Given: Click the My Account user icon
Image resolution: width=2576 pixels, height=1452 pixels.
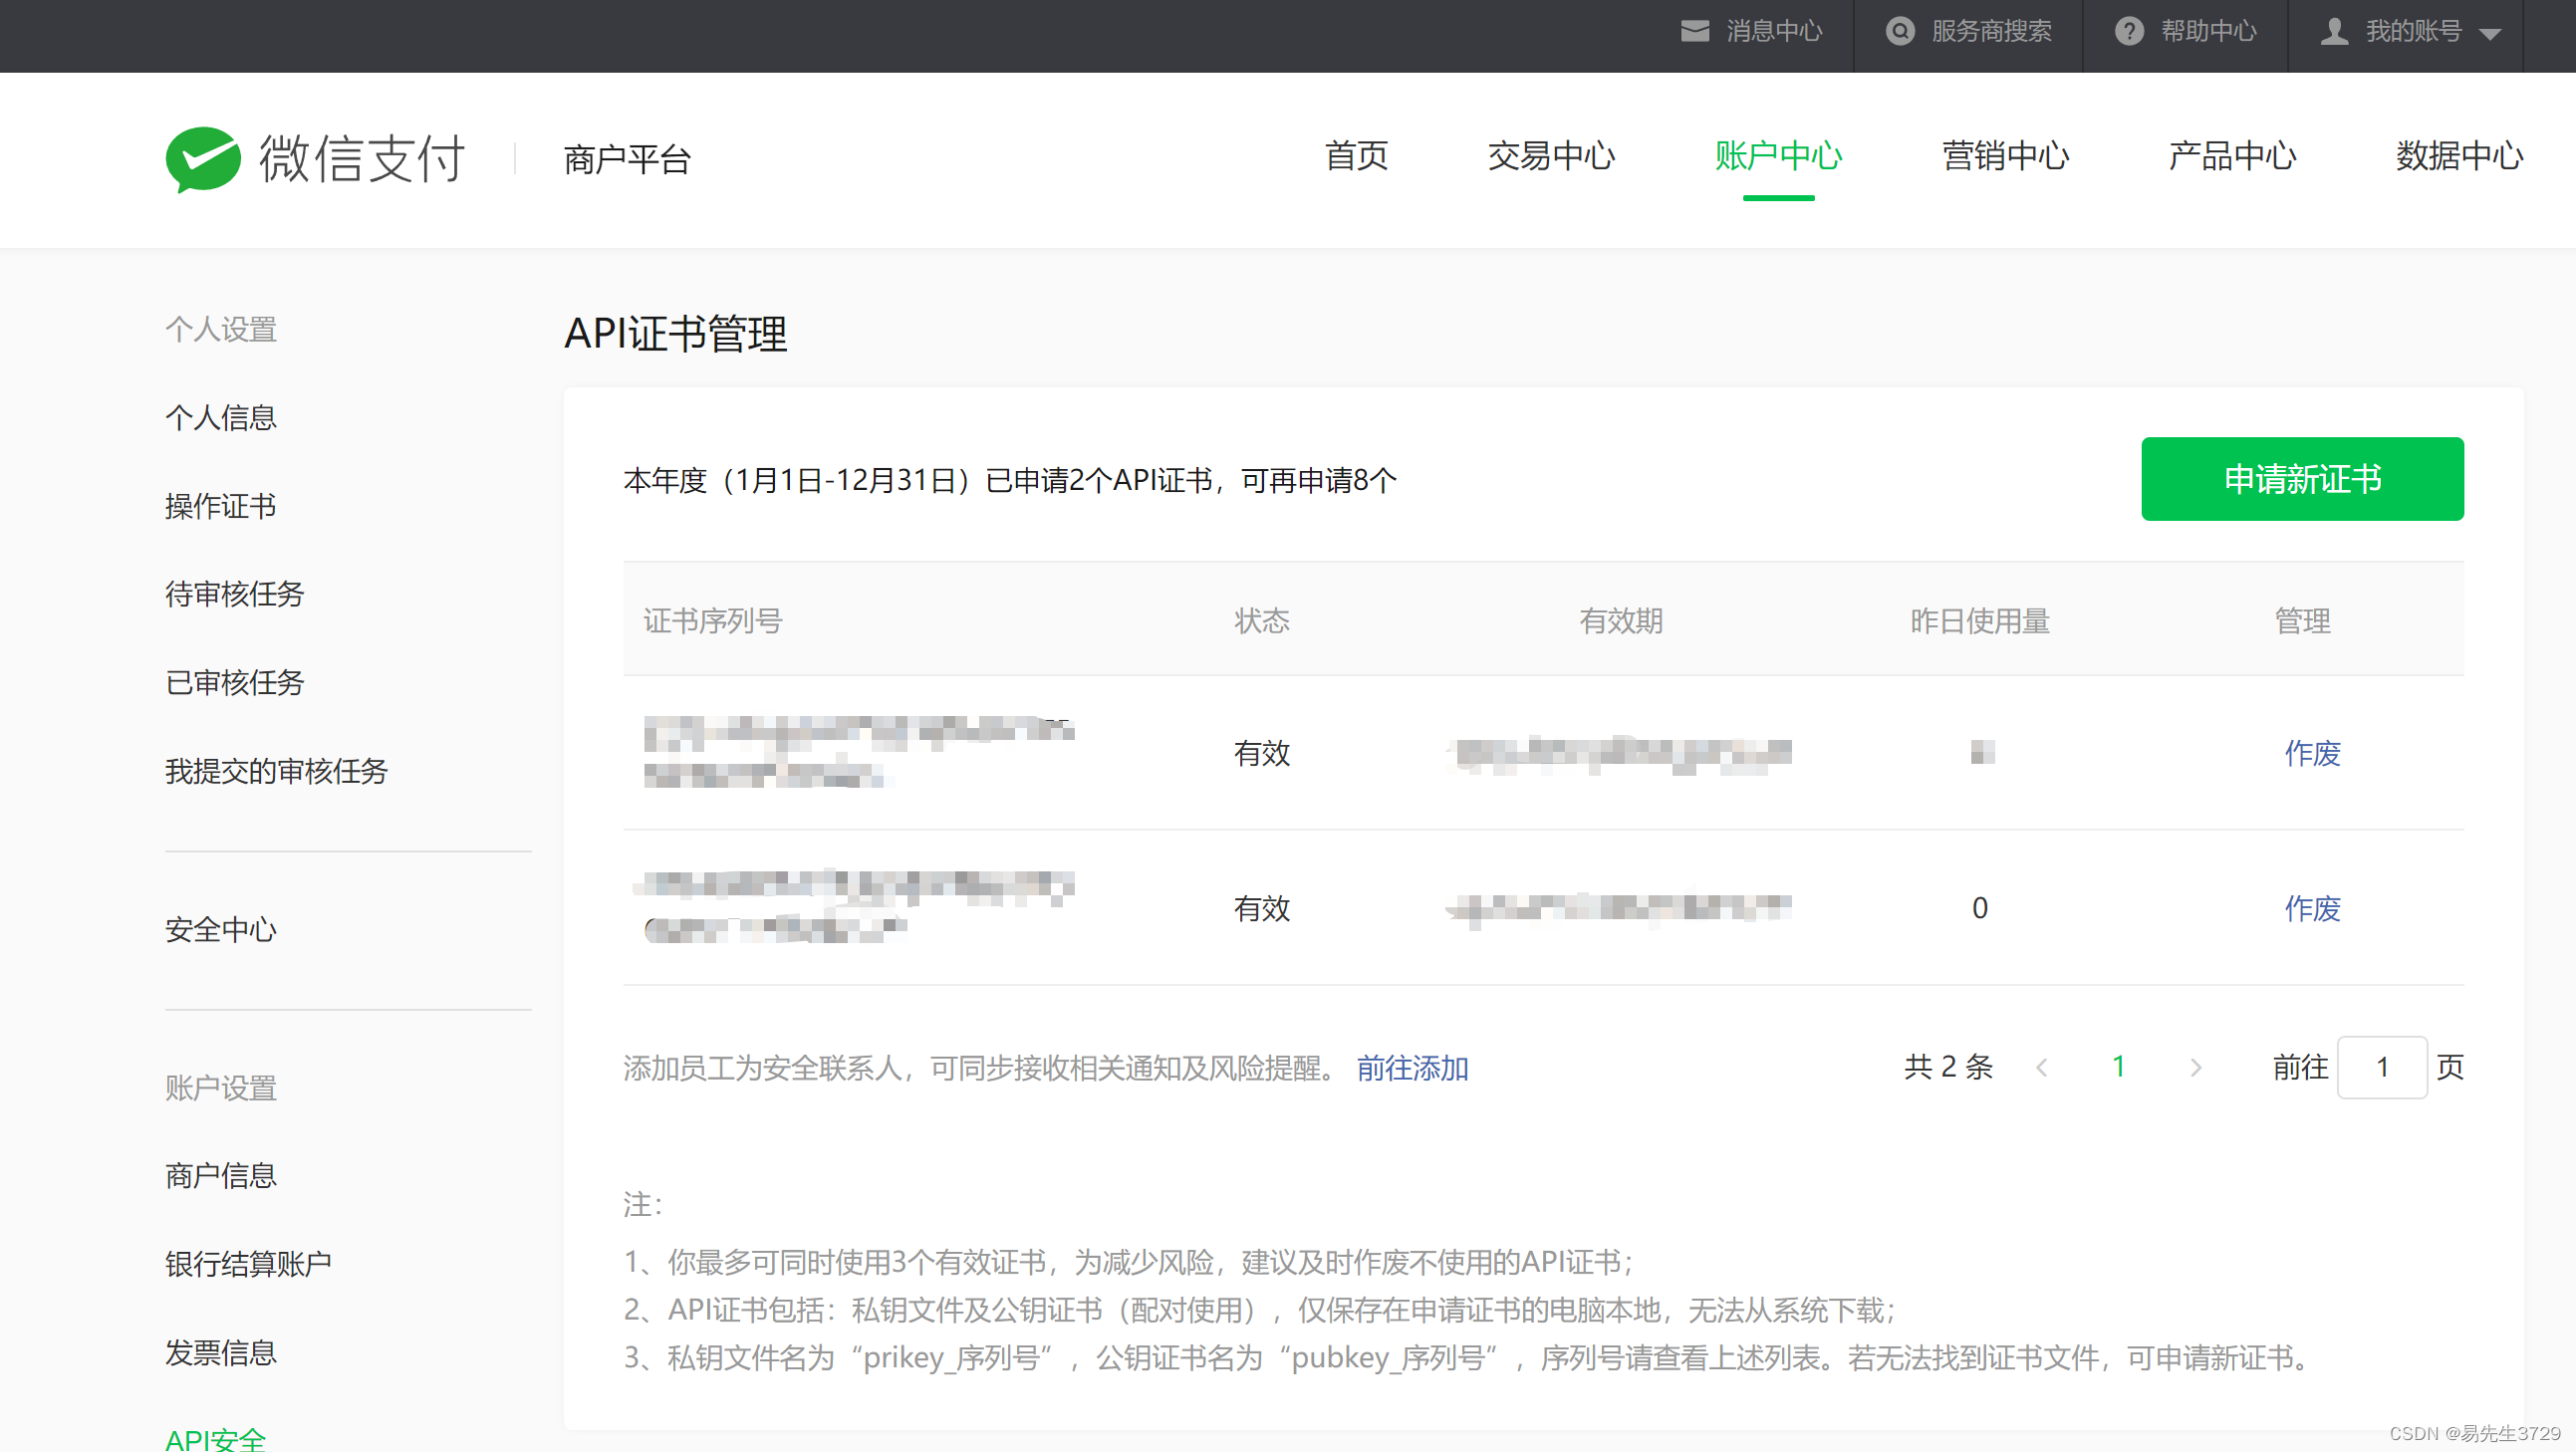Looking at the screenshot, I should coord(2334,31).
